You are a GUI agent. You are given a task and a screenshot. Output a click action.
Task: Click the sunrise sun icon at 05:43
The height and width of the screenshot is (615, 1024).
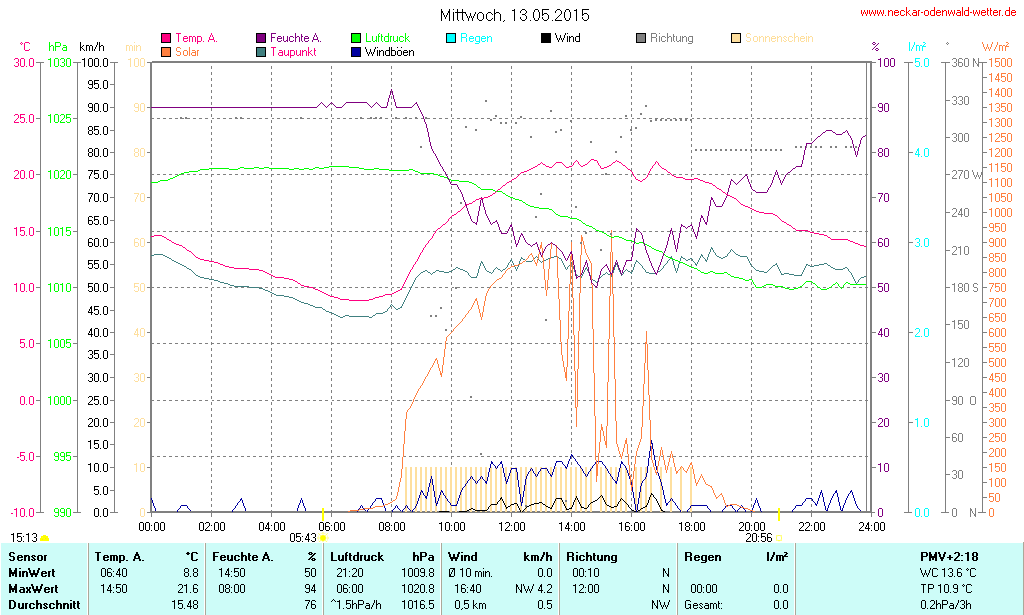(x=323, y=538)
